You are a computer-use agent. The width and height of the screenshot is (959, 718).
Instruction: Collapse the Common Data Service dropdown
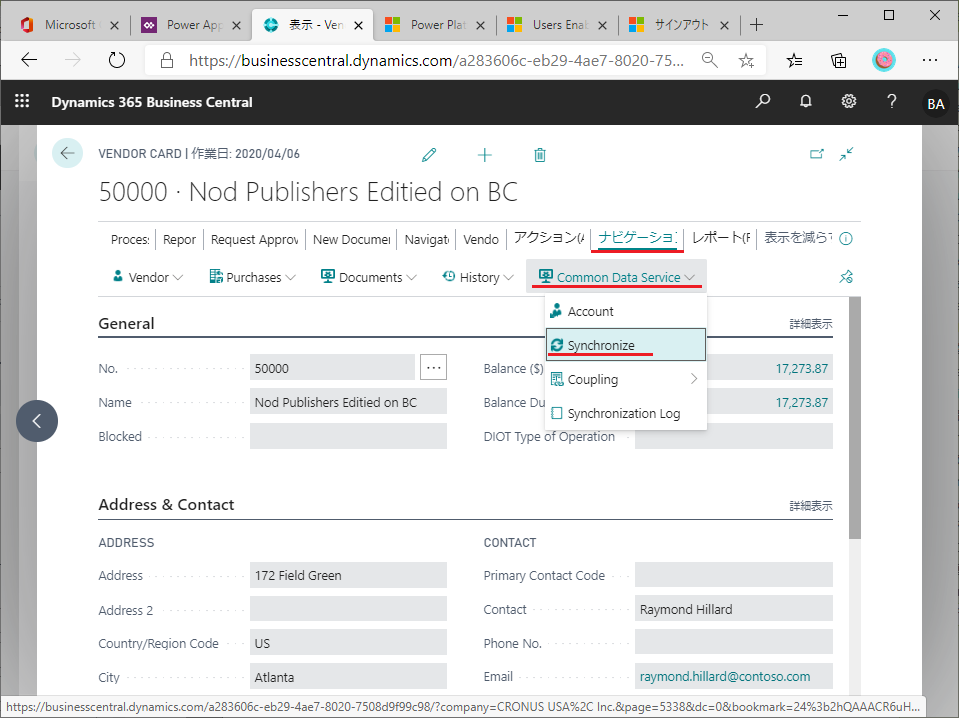616,277
